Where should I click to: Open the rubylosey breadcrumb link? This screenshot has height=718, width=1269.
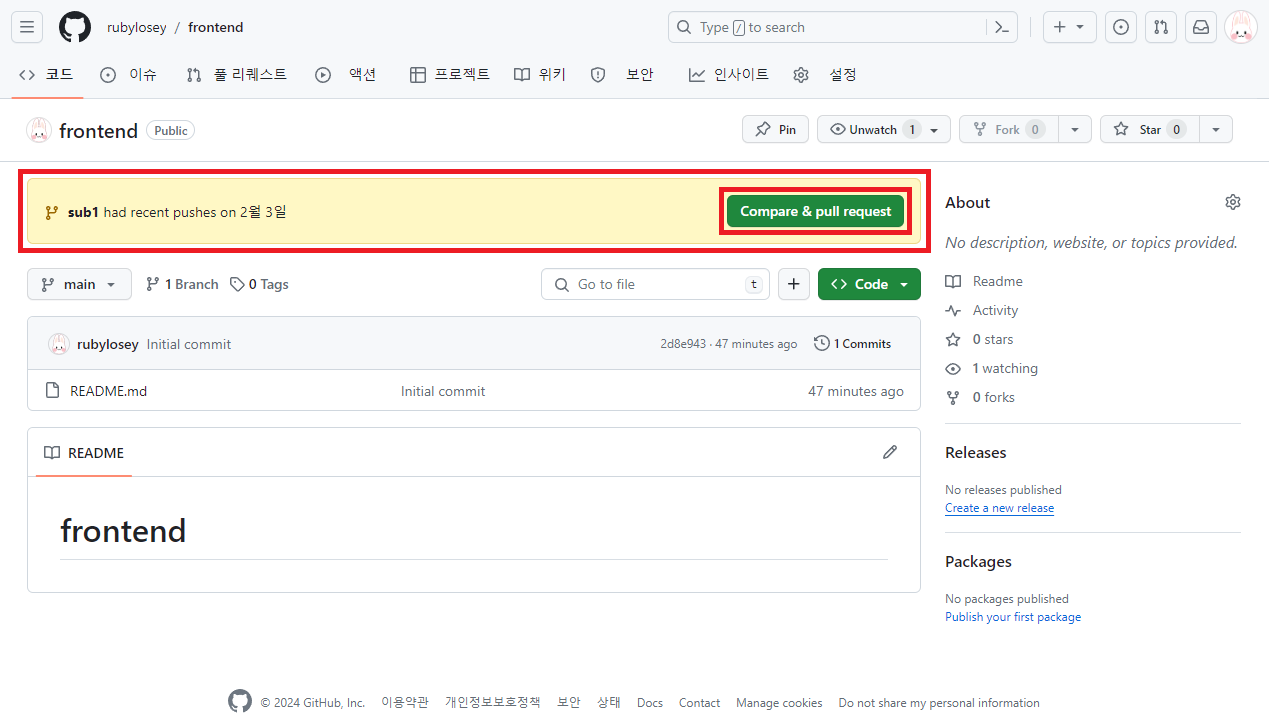(137, 27)
